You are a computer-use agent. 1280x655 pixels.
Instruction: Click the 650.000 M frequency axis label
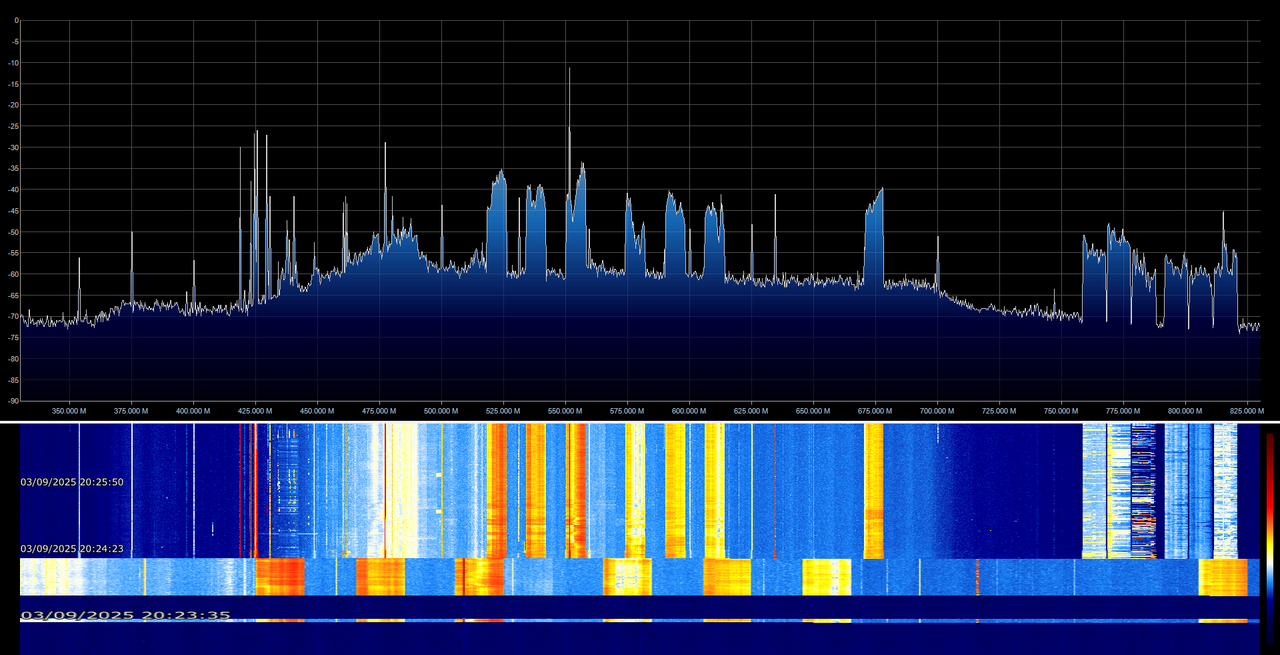pos(813,410)
